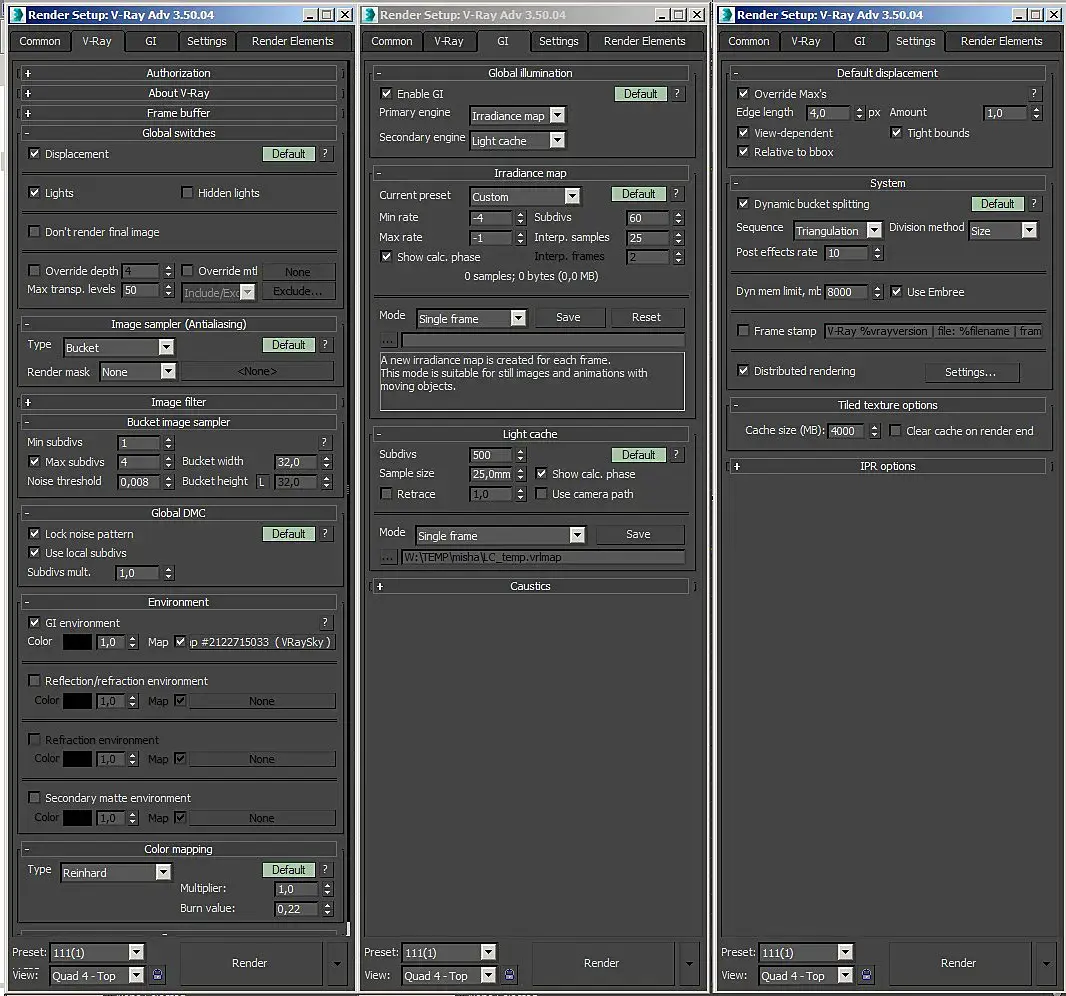Enable the Retrace checkbox in Light cache

point(386,494)
